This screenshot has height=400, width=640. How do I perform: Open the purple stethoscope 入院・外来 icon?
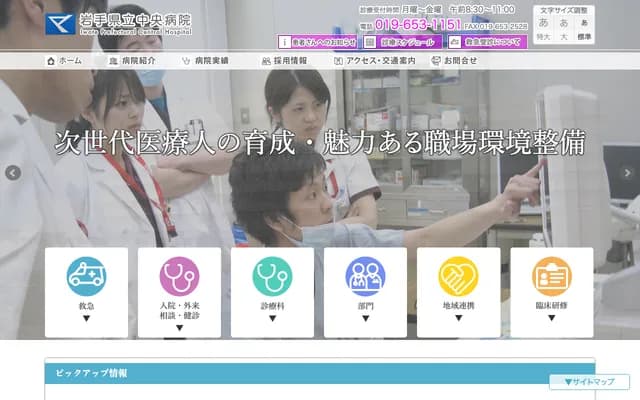tap(179, 276)
